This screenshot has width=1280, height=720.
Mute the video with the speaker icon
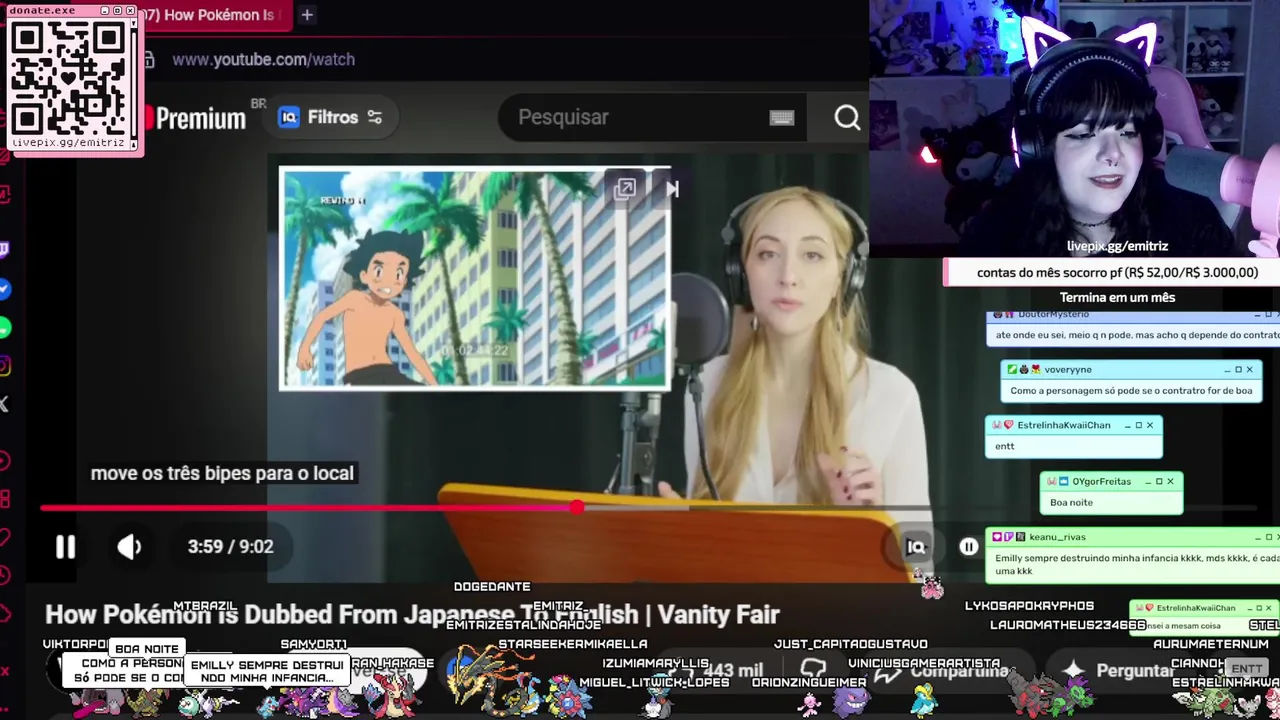point(129,546)
